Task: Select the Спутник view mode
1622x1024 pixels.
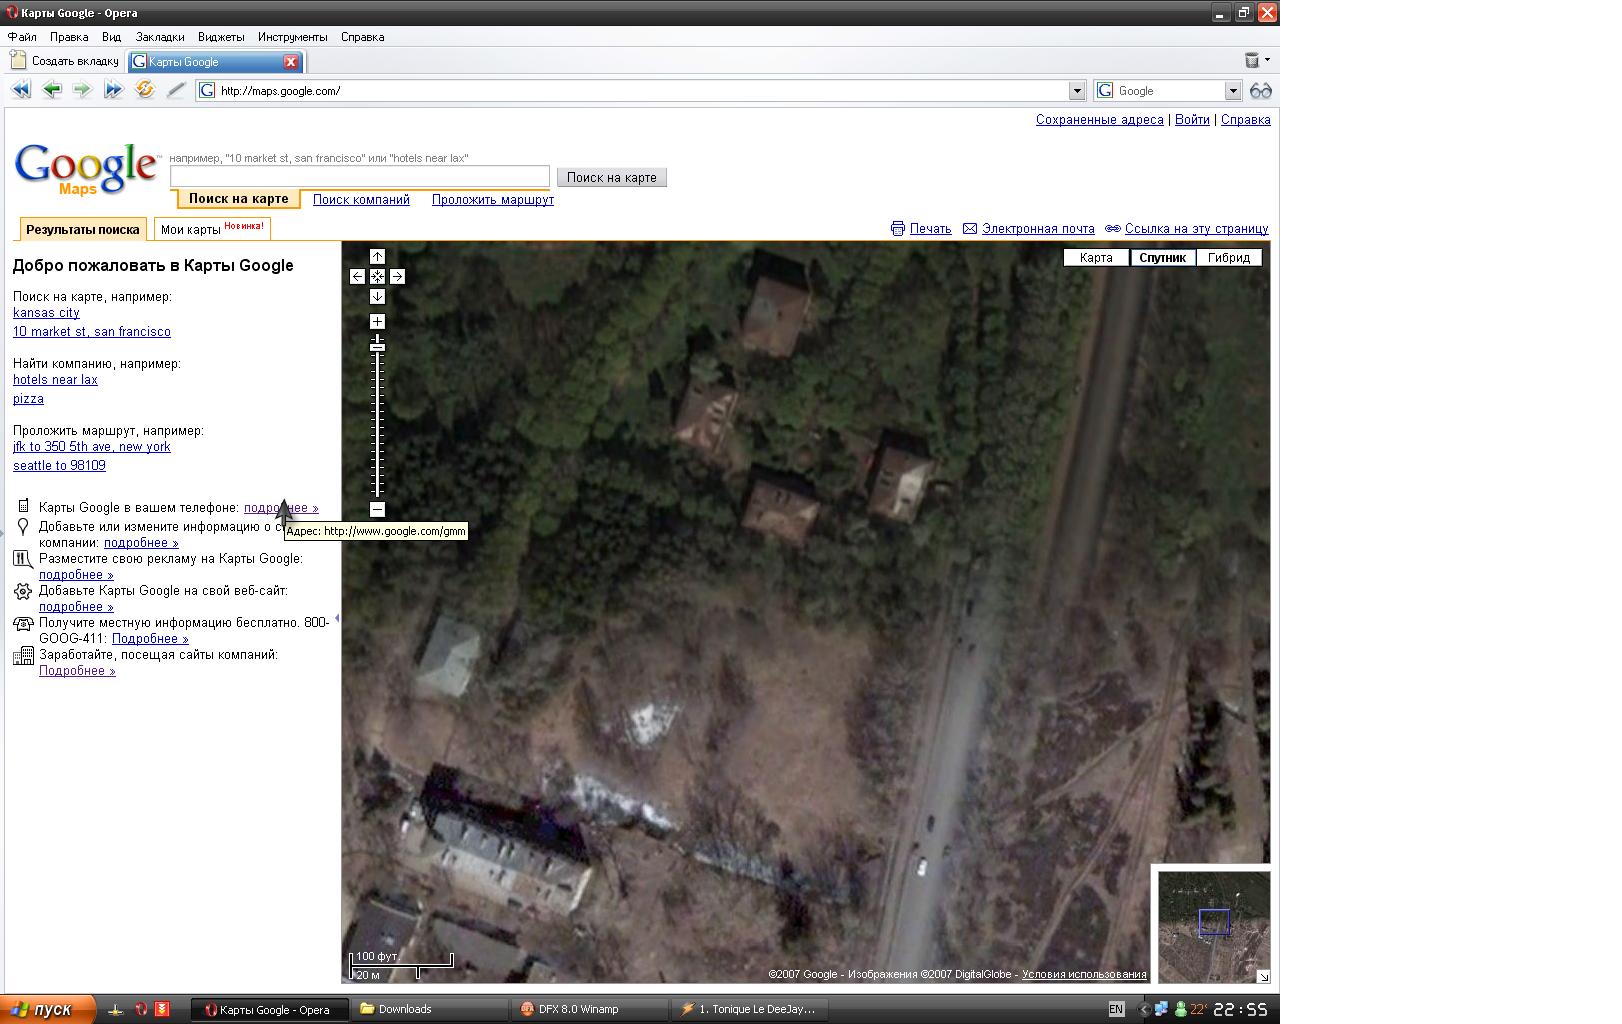Action: [1162, 258]
